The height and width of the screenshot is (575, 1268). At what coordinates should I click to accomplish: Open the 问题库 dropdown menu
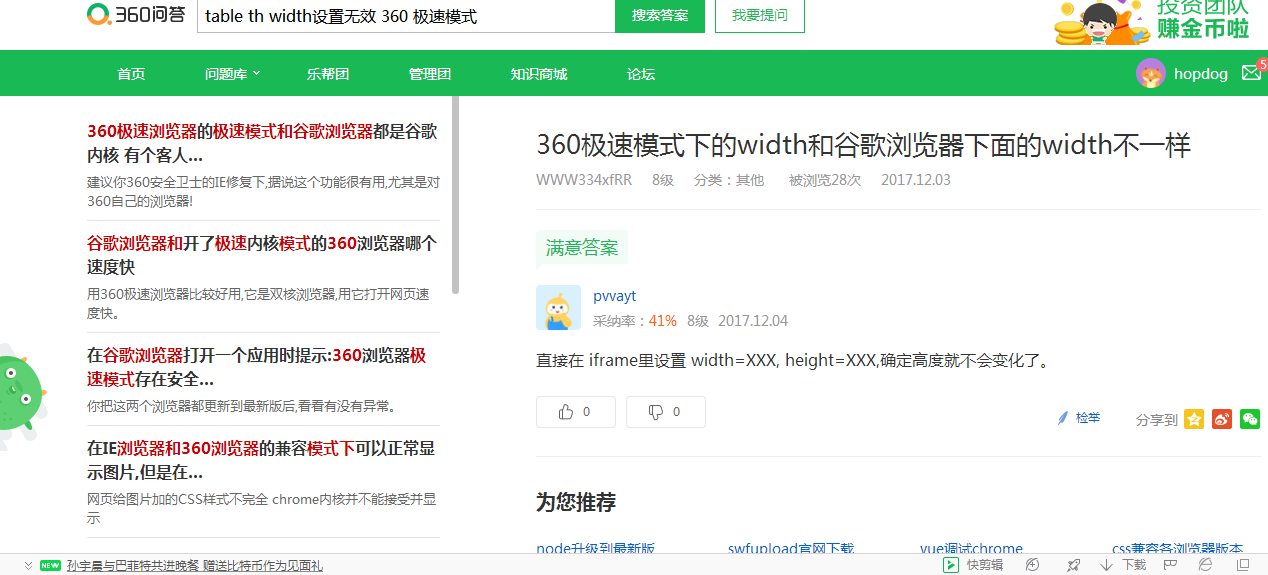click(x=232, y=73)
